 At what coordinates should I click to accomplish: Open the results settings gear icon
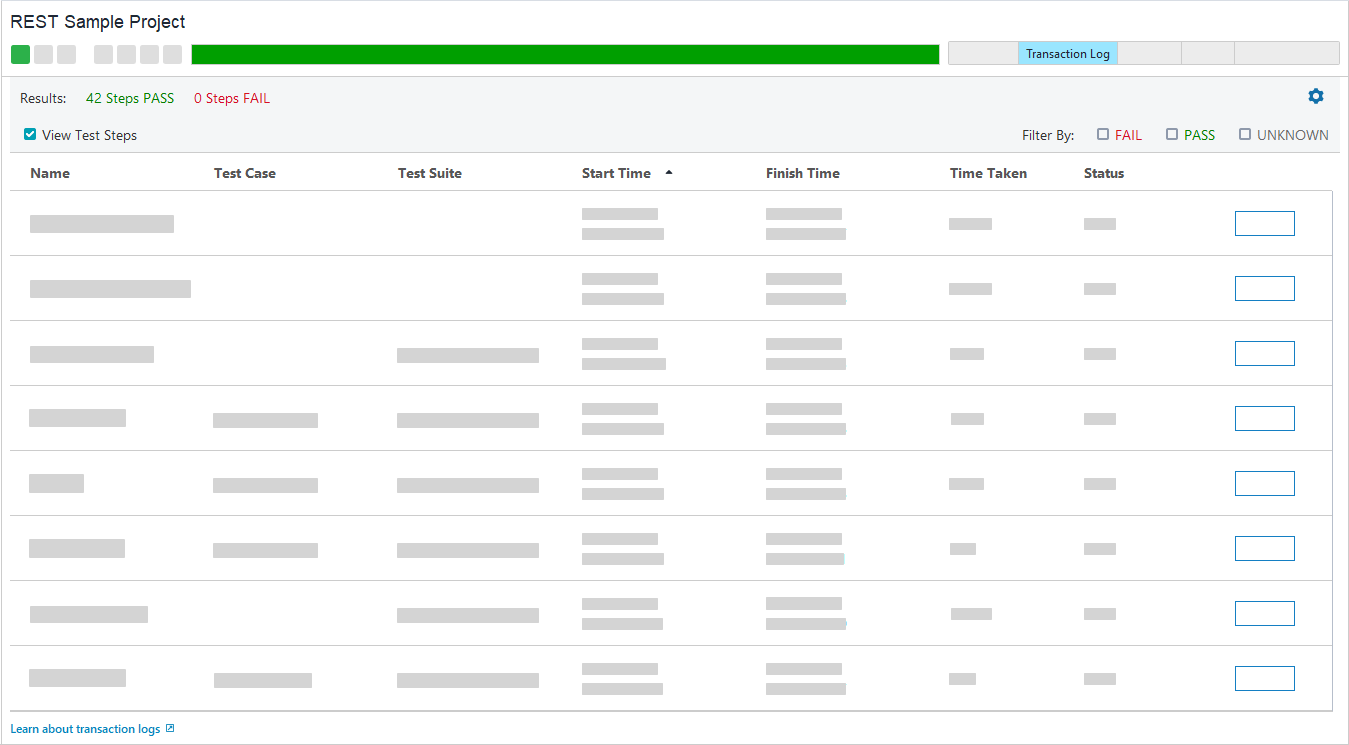(x=1315, y=96)
